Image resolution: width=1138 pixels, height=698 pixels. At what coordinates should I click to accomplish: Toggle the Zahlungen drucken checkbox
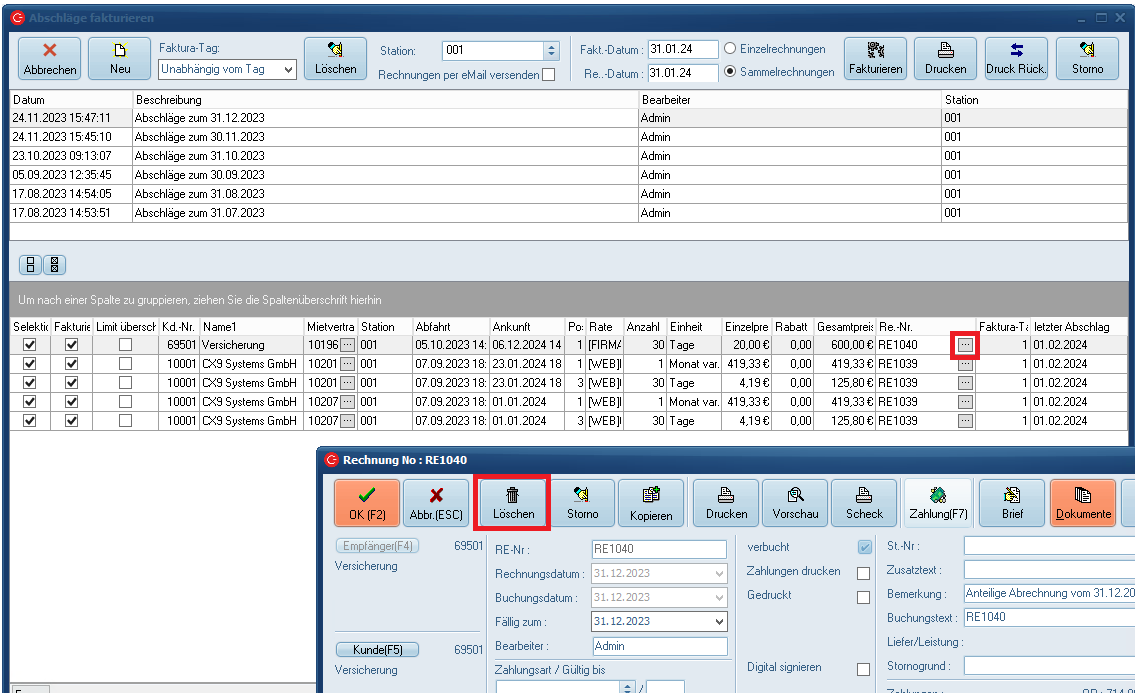click(863, 573)
